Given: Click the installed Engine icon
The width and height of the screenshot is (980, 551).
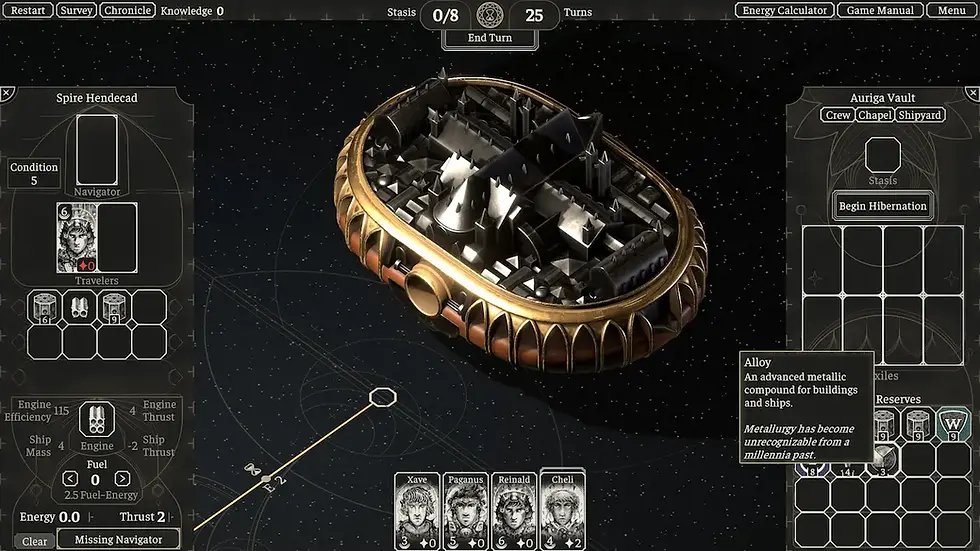Looking at the screenshot, I should 97,419.
